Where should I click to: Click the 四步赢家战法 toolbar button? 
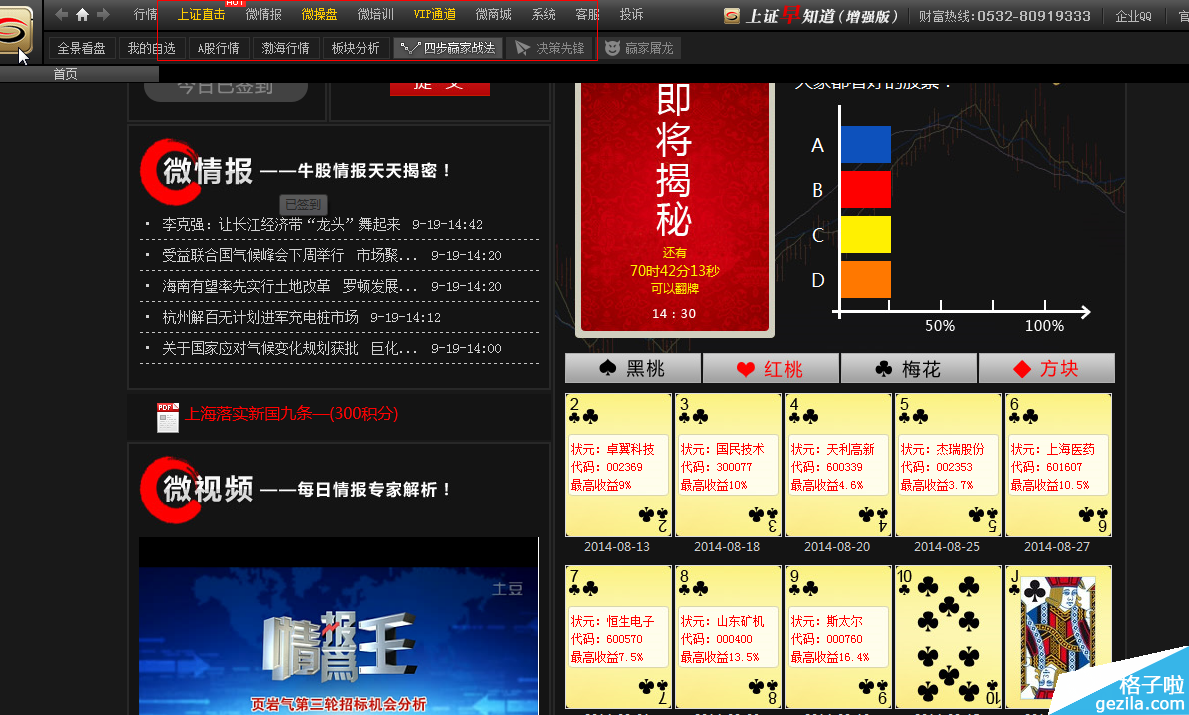tap(448, 48)
